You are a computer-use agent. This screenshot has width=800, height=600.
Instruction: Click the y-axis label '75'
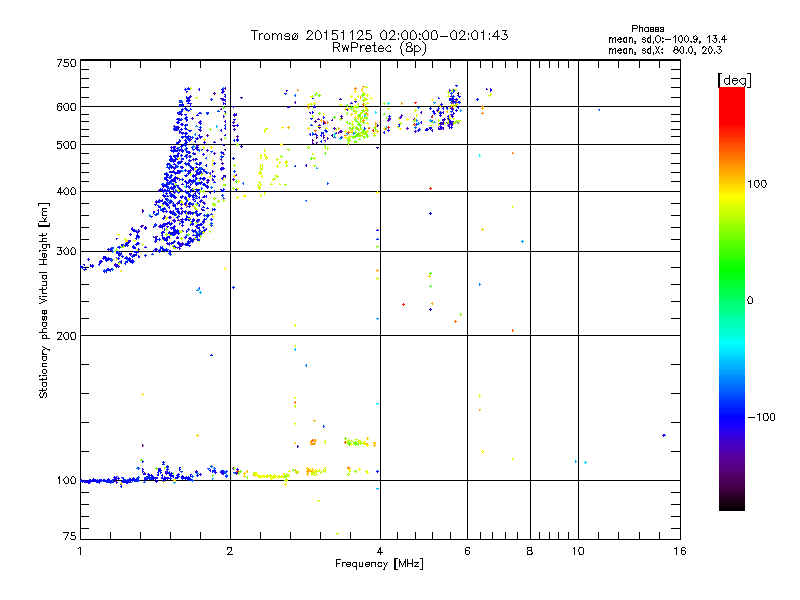(x=69, y=536)
